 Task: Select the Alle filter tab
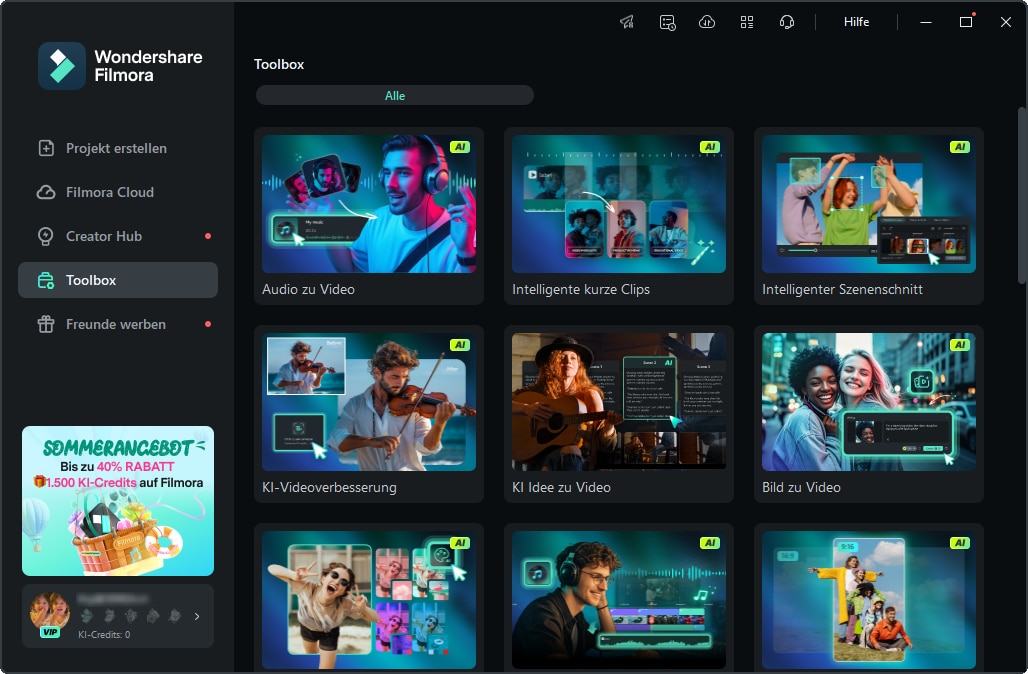395,96
